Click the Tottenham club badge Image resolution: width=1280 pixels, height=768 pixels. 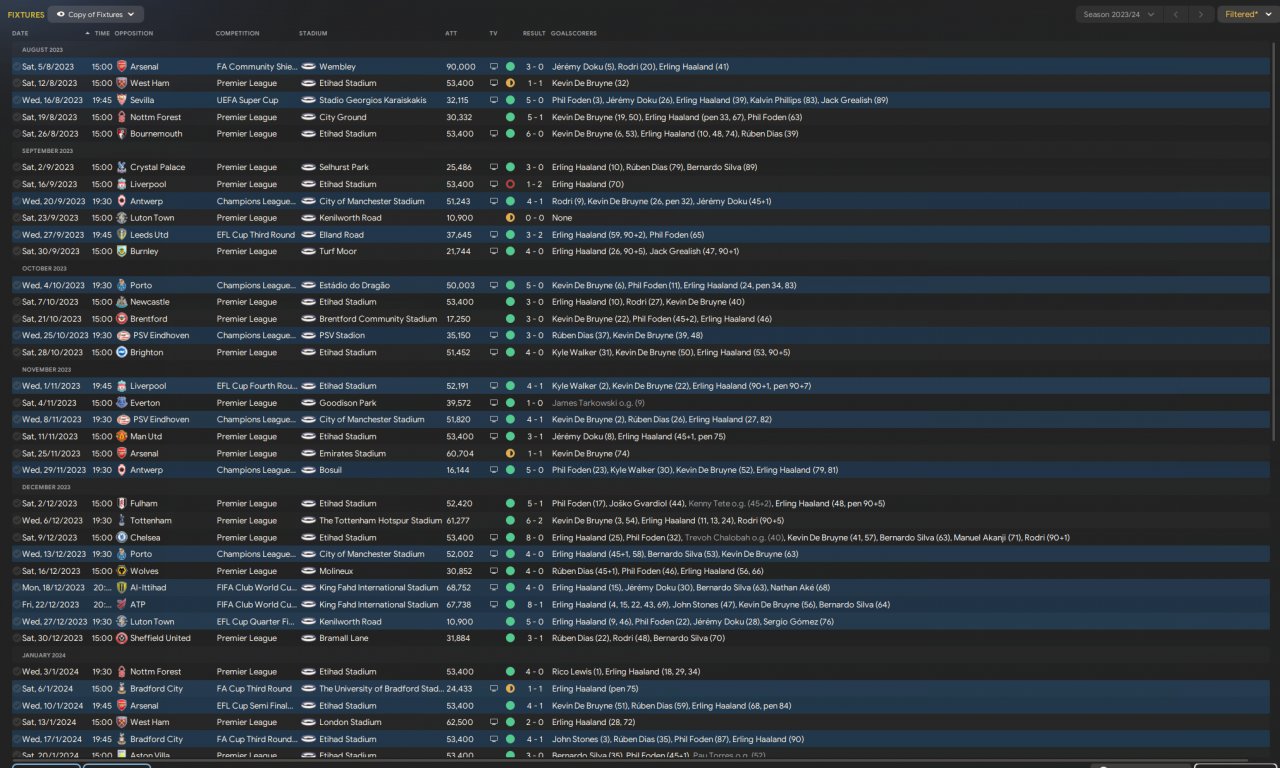[x=122, y=520]
